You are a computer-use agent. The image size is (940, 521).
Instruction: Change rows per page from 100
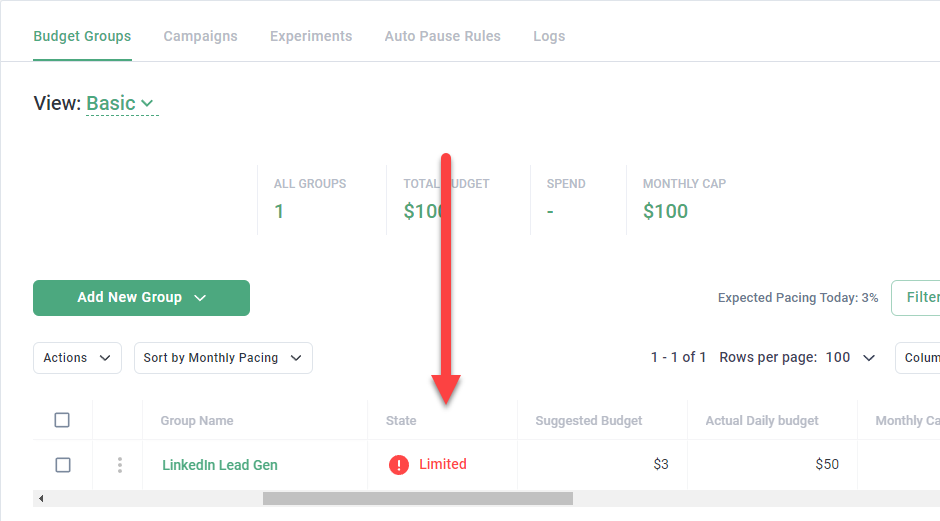pos(851,358)
